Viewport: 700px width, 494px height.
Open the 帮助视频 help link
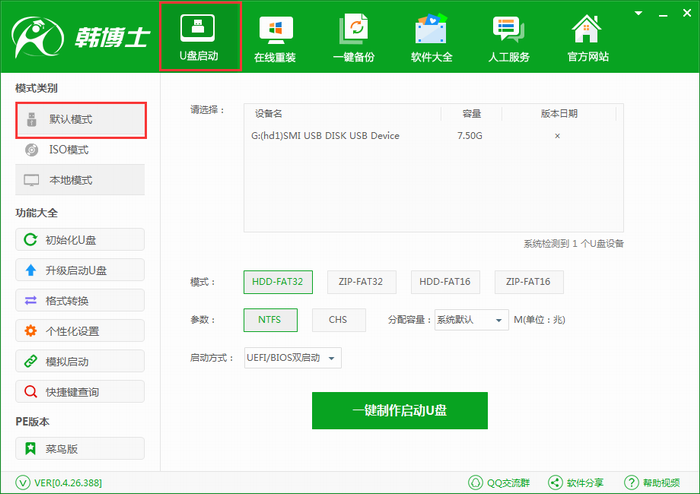click(658, 482)
